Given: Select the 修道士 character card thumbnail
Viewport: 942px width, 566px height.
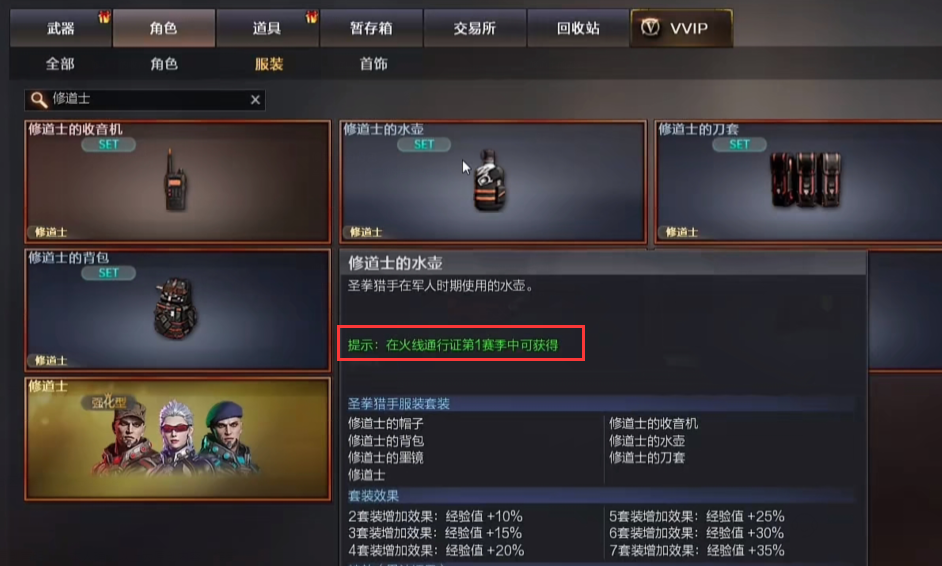Looking at the screenshot, I should coord(178,439).
